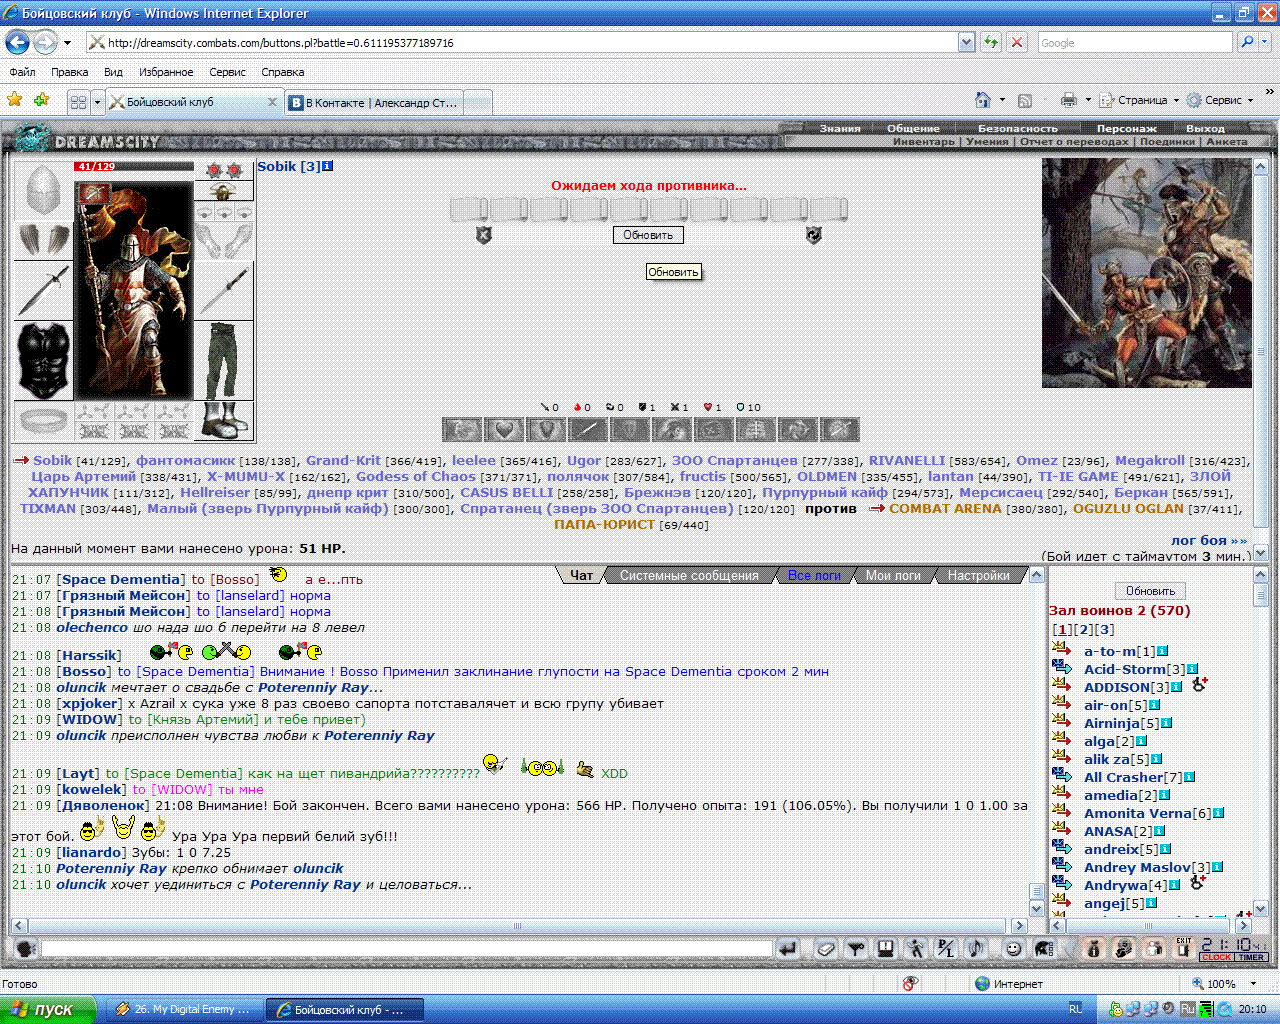Open the Сервис browser menu
This screenshot has width=1280, height=1024.
(227, 72)
